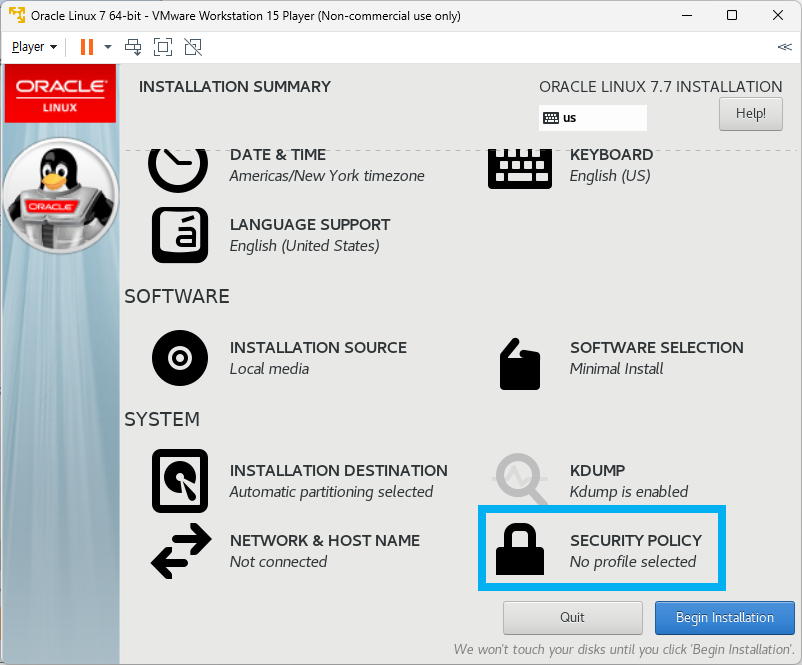
Task: Expand the power options dropdown arrow
Action: pyautogui.click(x=107, y=47)
